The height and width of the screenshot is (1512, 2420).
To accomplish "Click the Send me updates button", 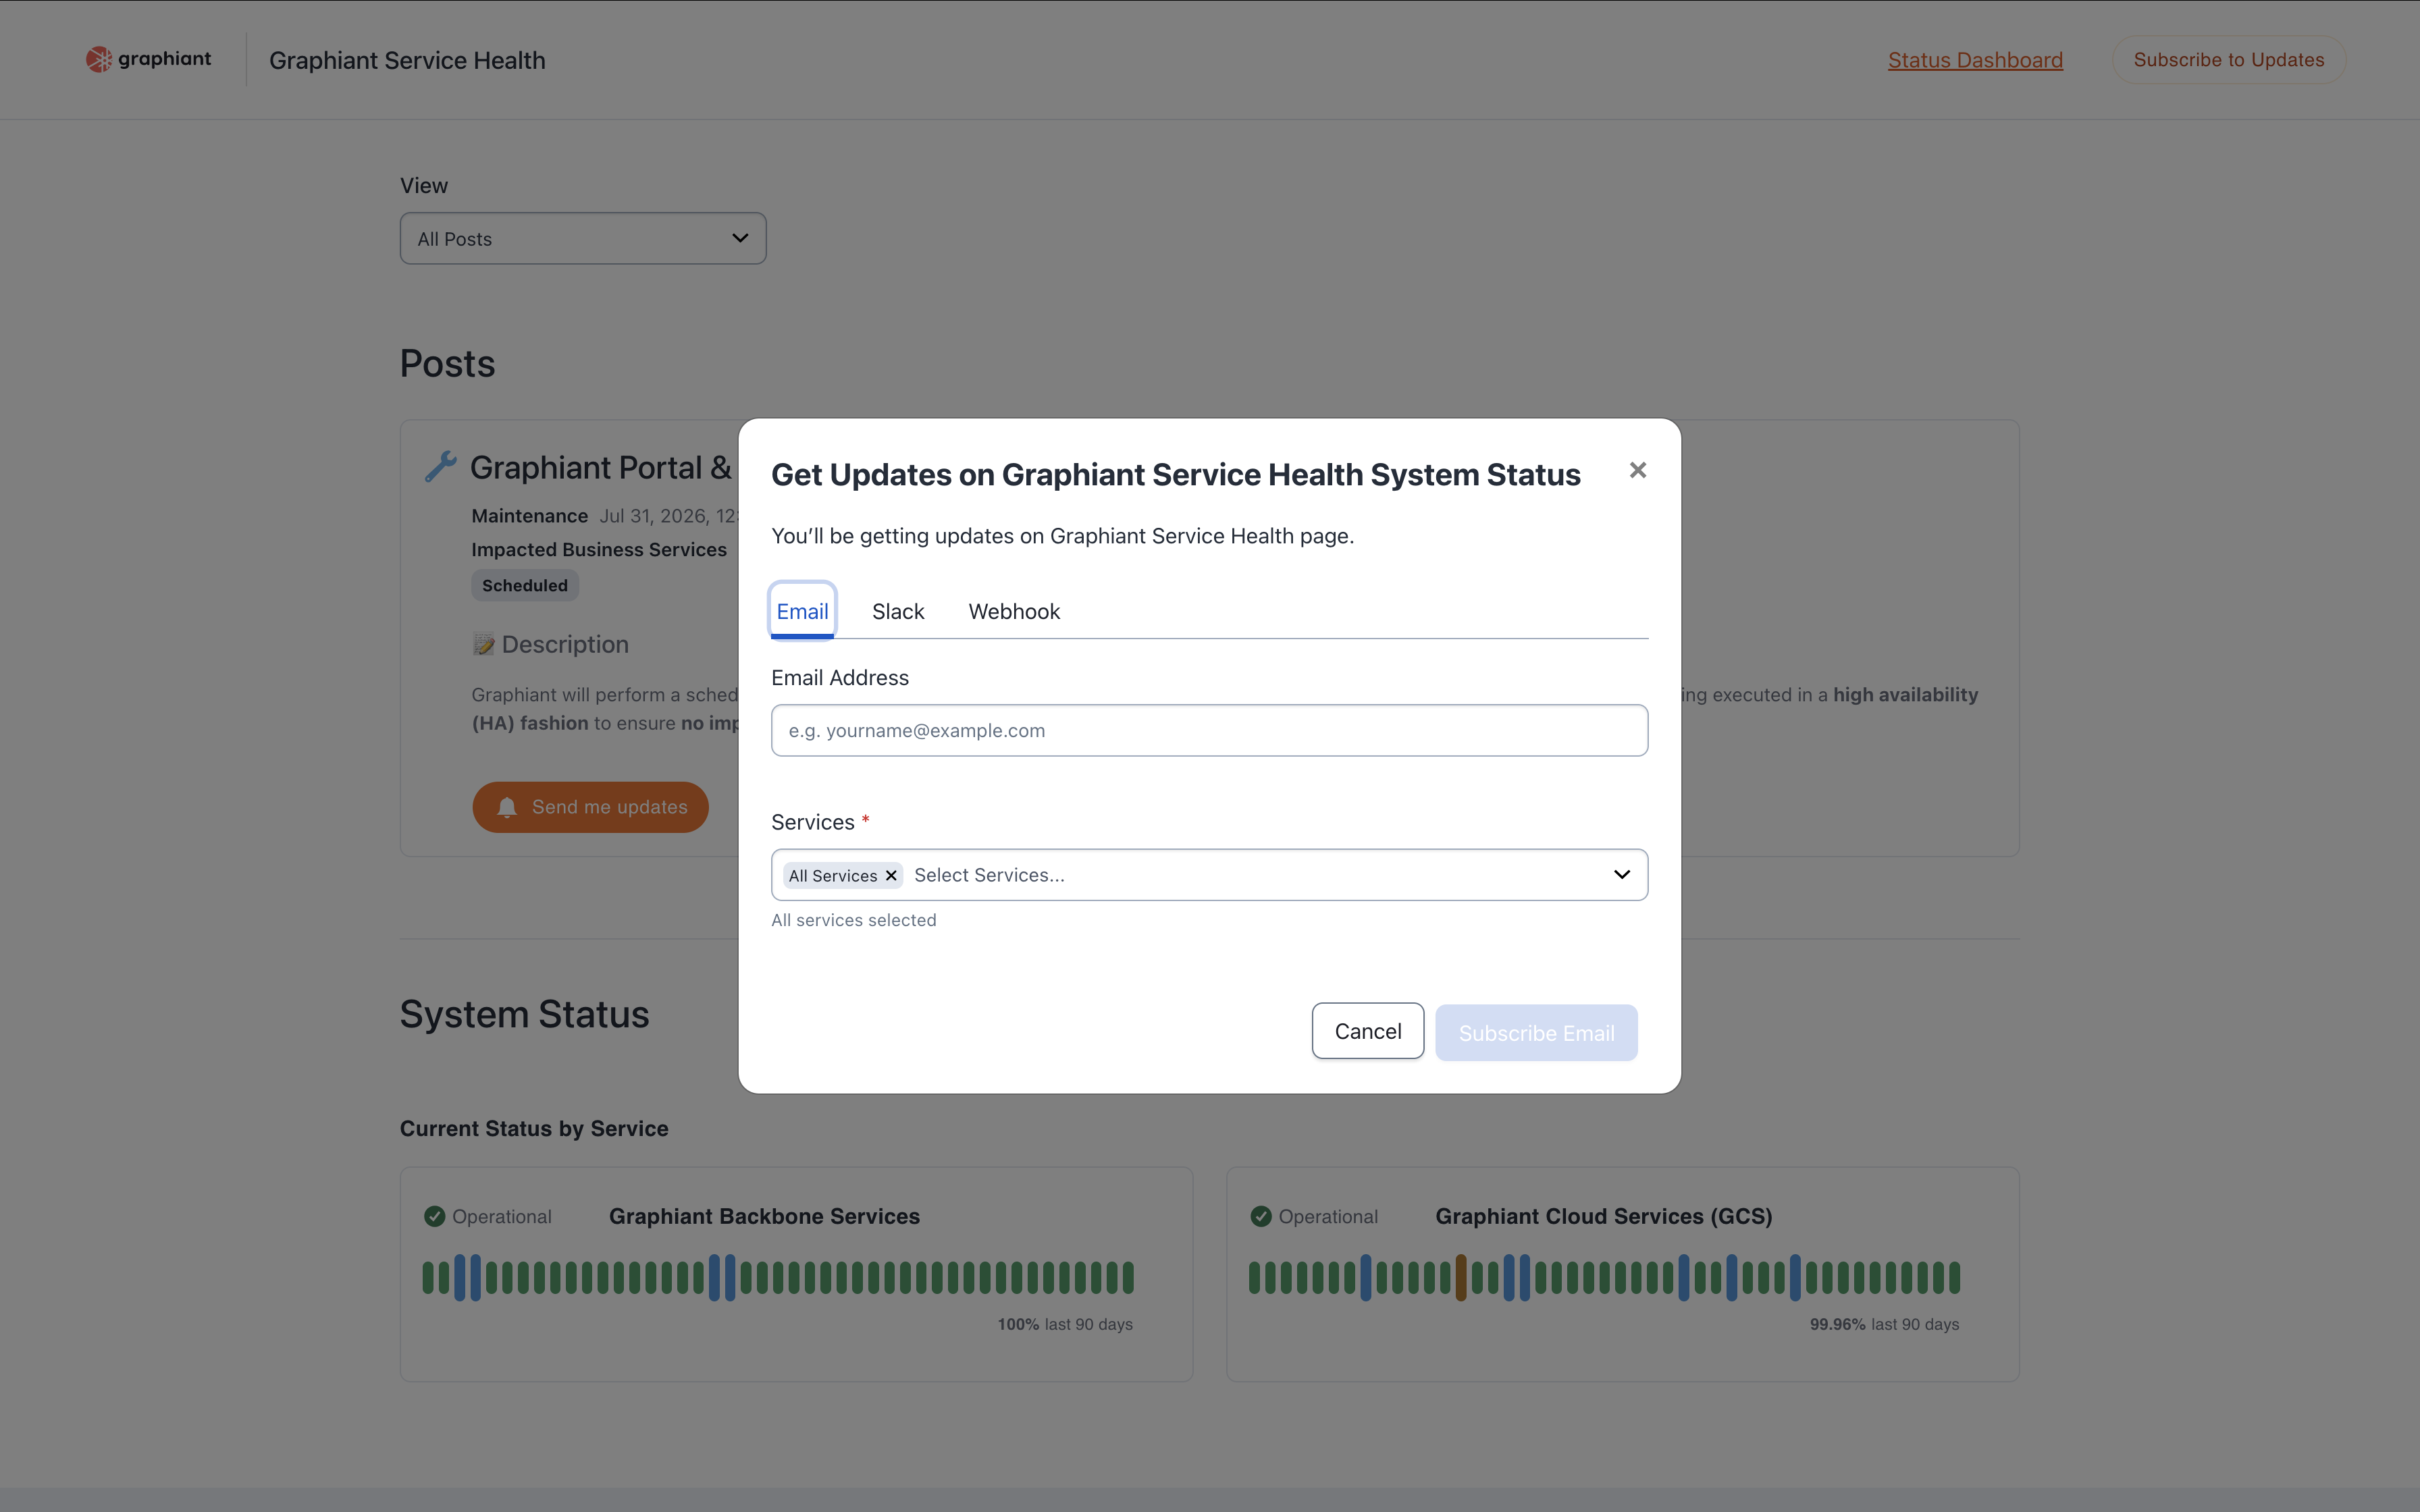I will coord(590,807).
